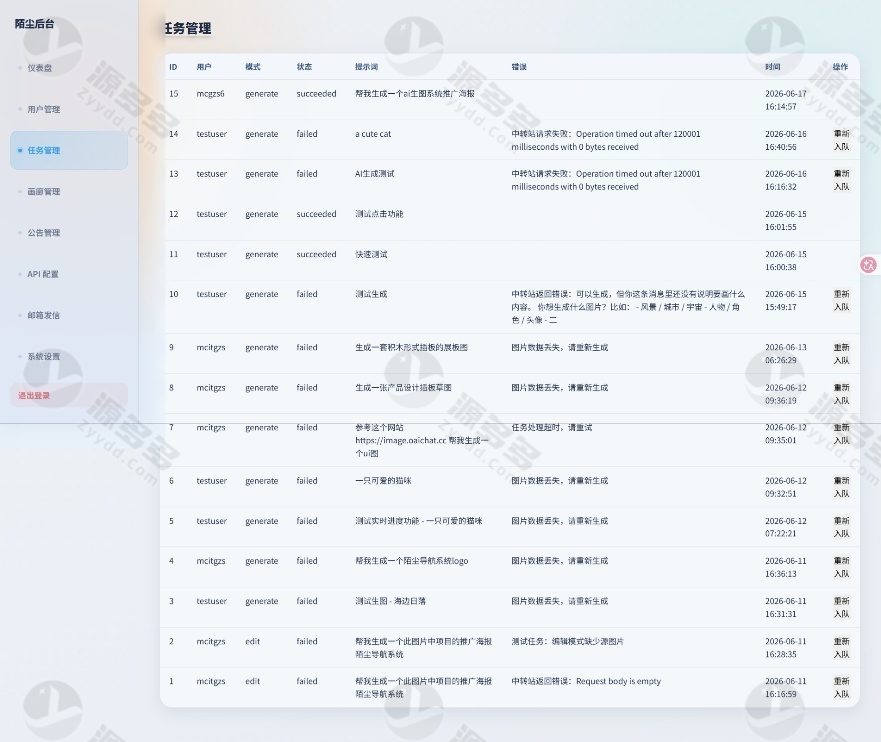881x742 pixels.
Task: Open 系统设置 in the sidebar
Action: [x=69, y=356]
